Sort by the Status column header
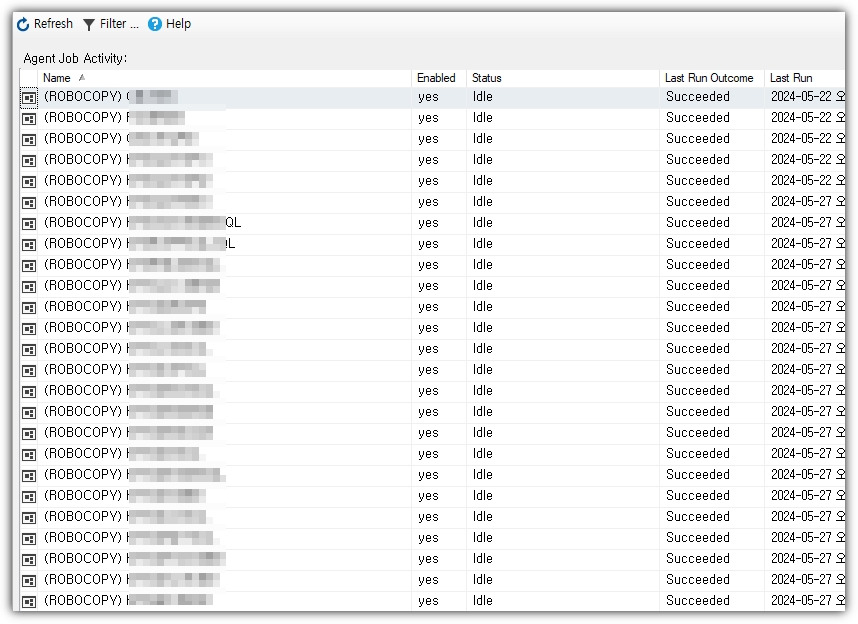Image resolution: width=858 pixels, height=624 pixels. pyautogui.click(x=563, y=78)
